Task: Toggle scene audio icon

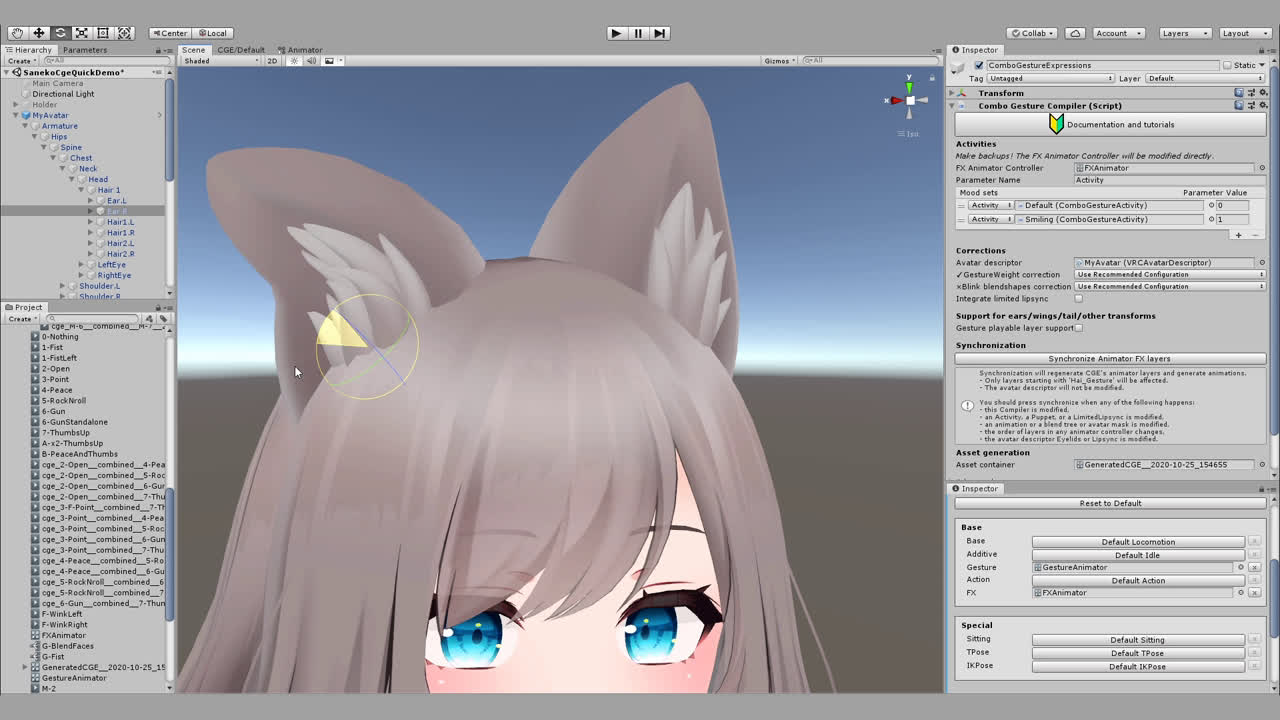Action: tap(310, 61)
